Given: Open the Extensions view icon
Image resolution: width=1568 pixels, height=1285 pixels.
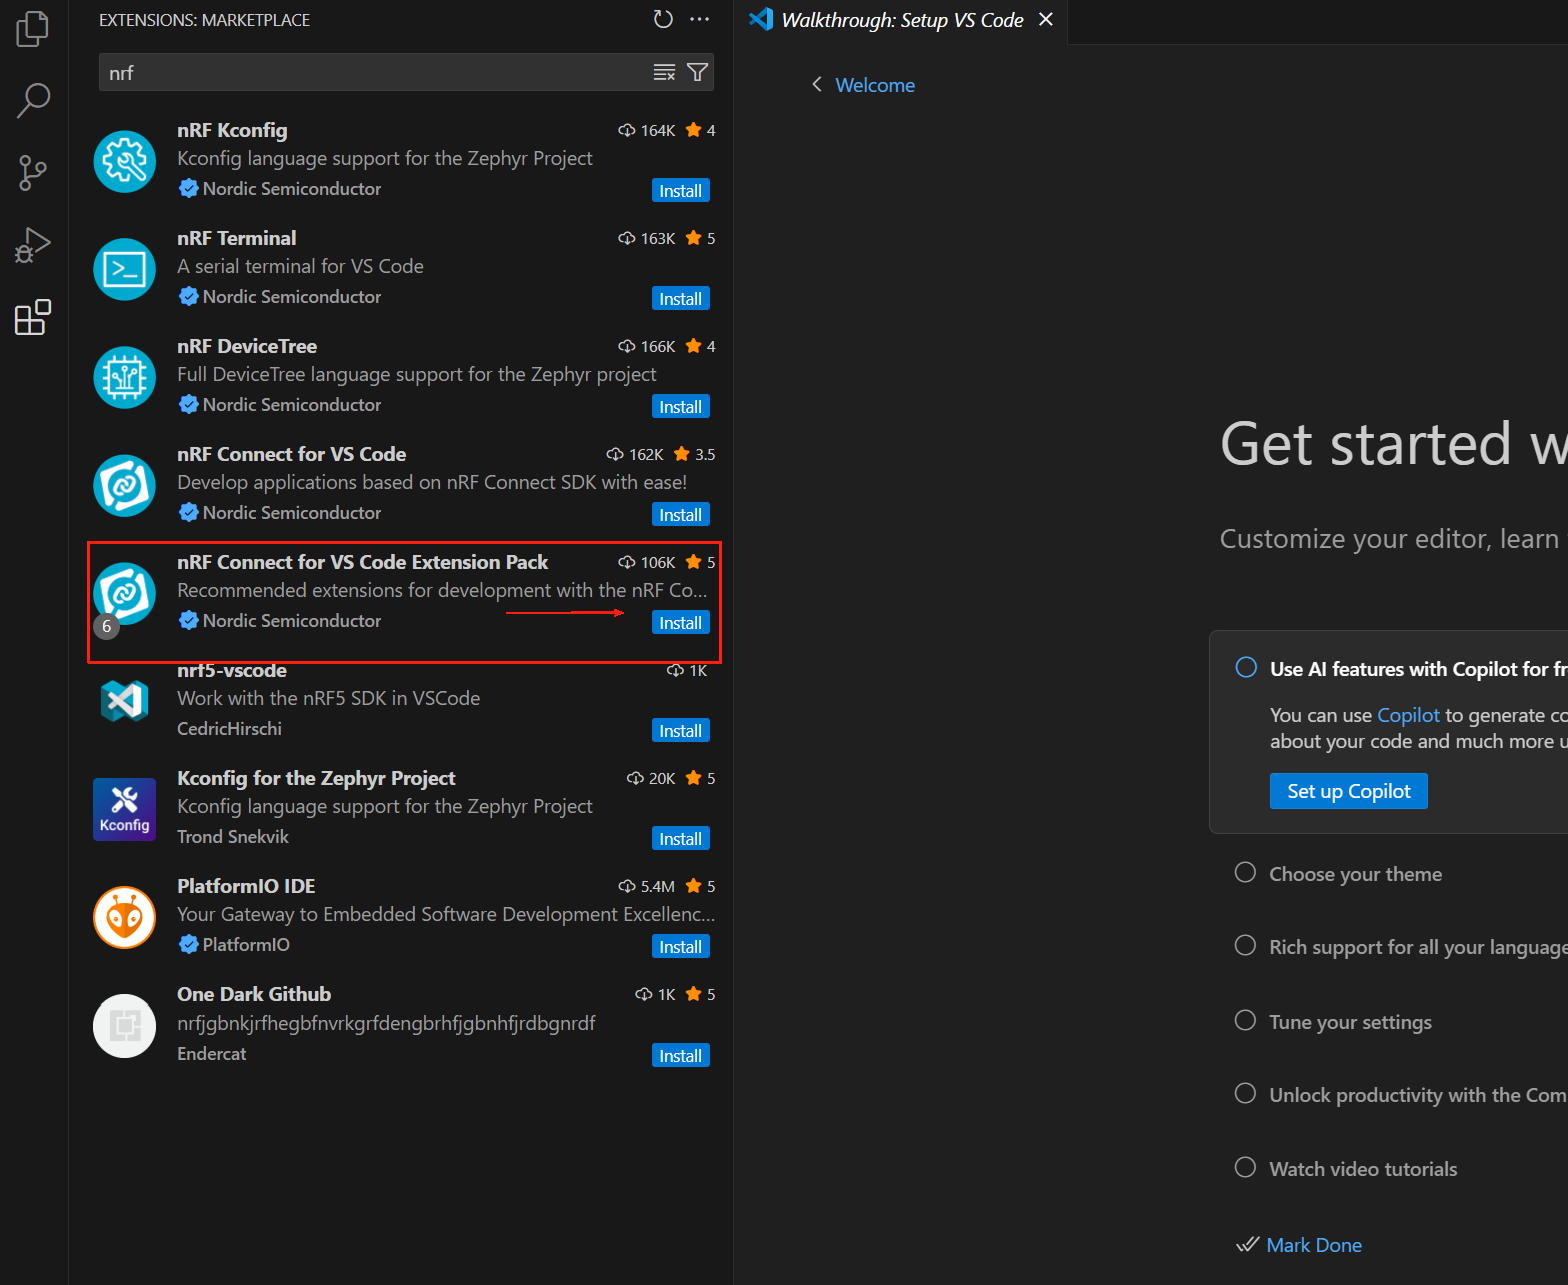Looking at the screenshot, I should tap(33, 317).
